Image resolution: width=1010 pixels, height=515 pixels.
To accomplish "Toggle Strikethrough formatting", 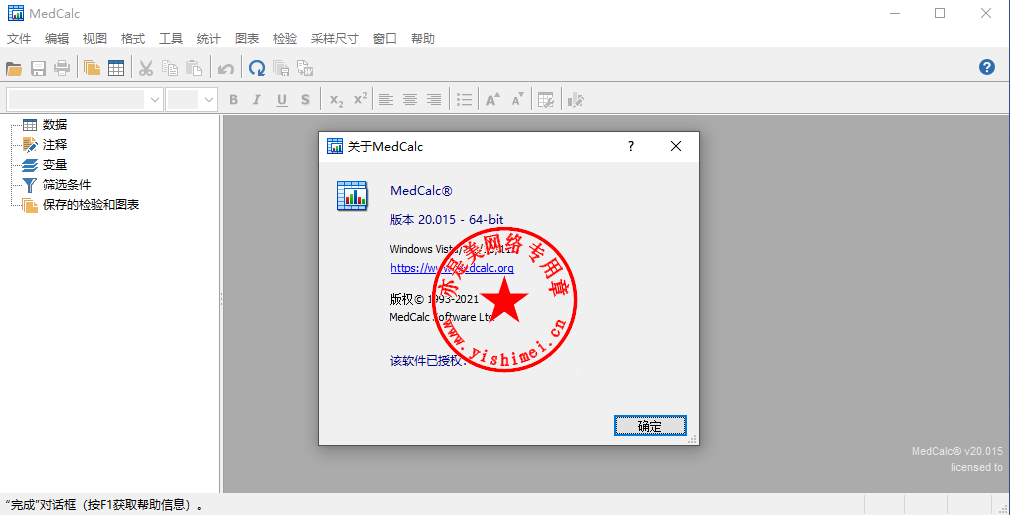I will coord(305,100).
